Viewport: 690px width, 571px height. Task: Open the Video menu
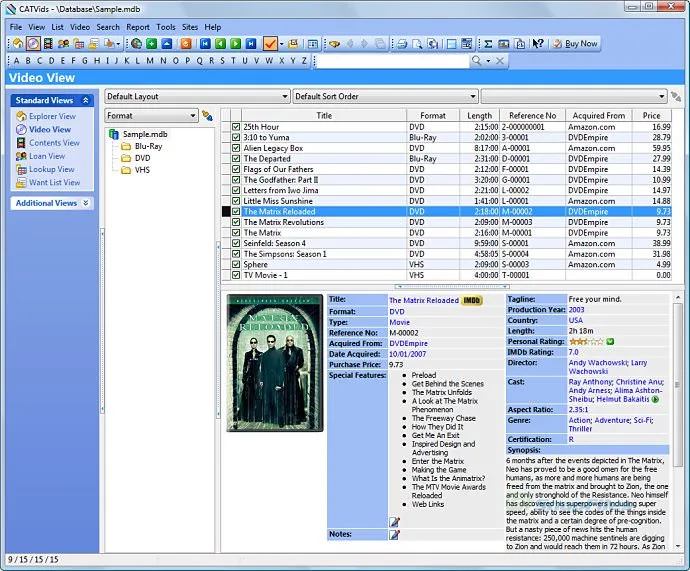tap(80, 27)
